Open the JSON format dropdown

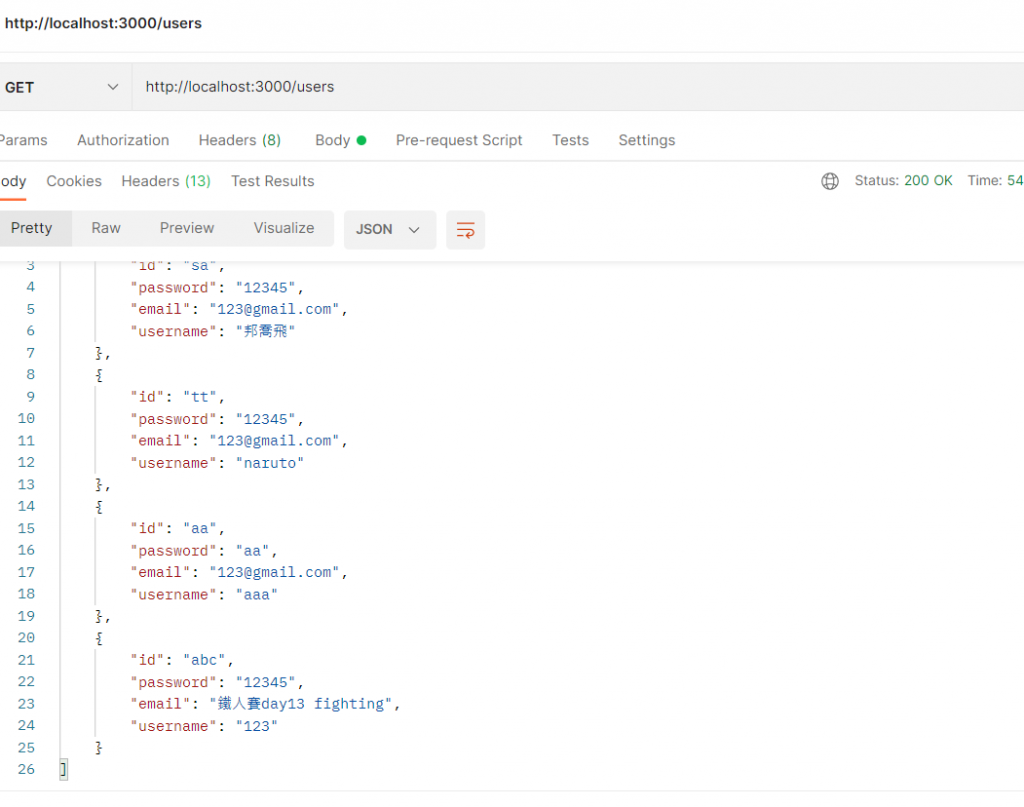point(389,229)
